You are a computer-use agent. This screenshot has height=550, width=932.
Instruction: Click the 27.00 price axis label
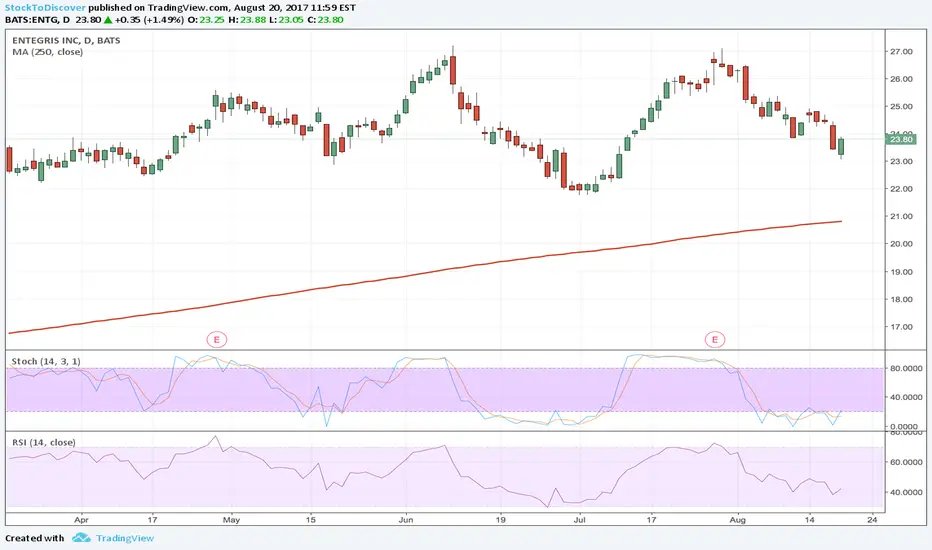pos(901,52)
